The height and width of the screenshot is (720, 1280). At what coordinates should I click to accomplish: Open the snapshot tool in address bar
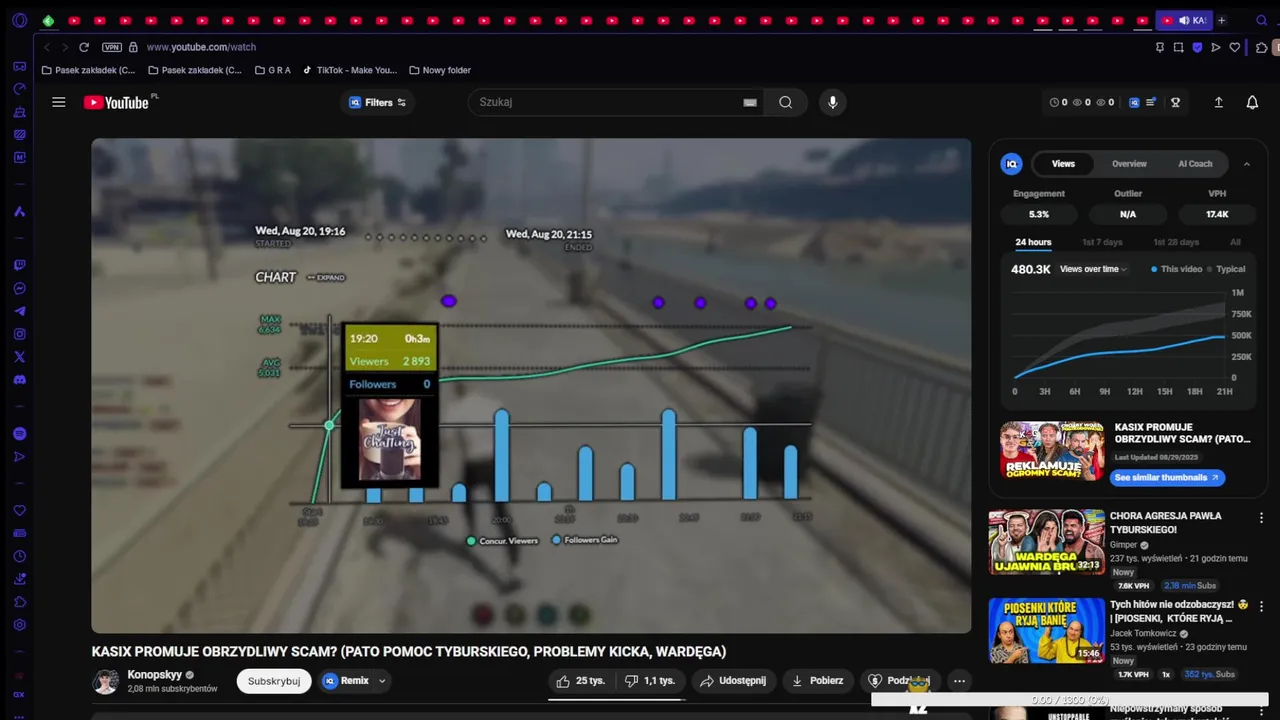click(x=1179, y=47)
